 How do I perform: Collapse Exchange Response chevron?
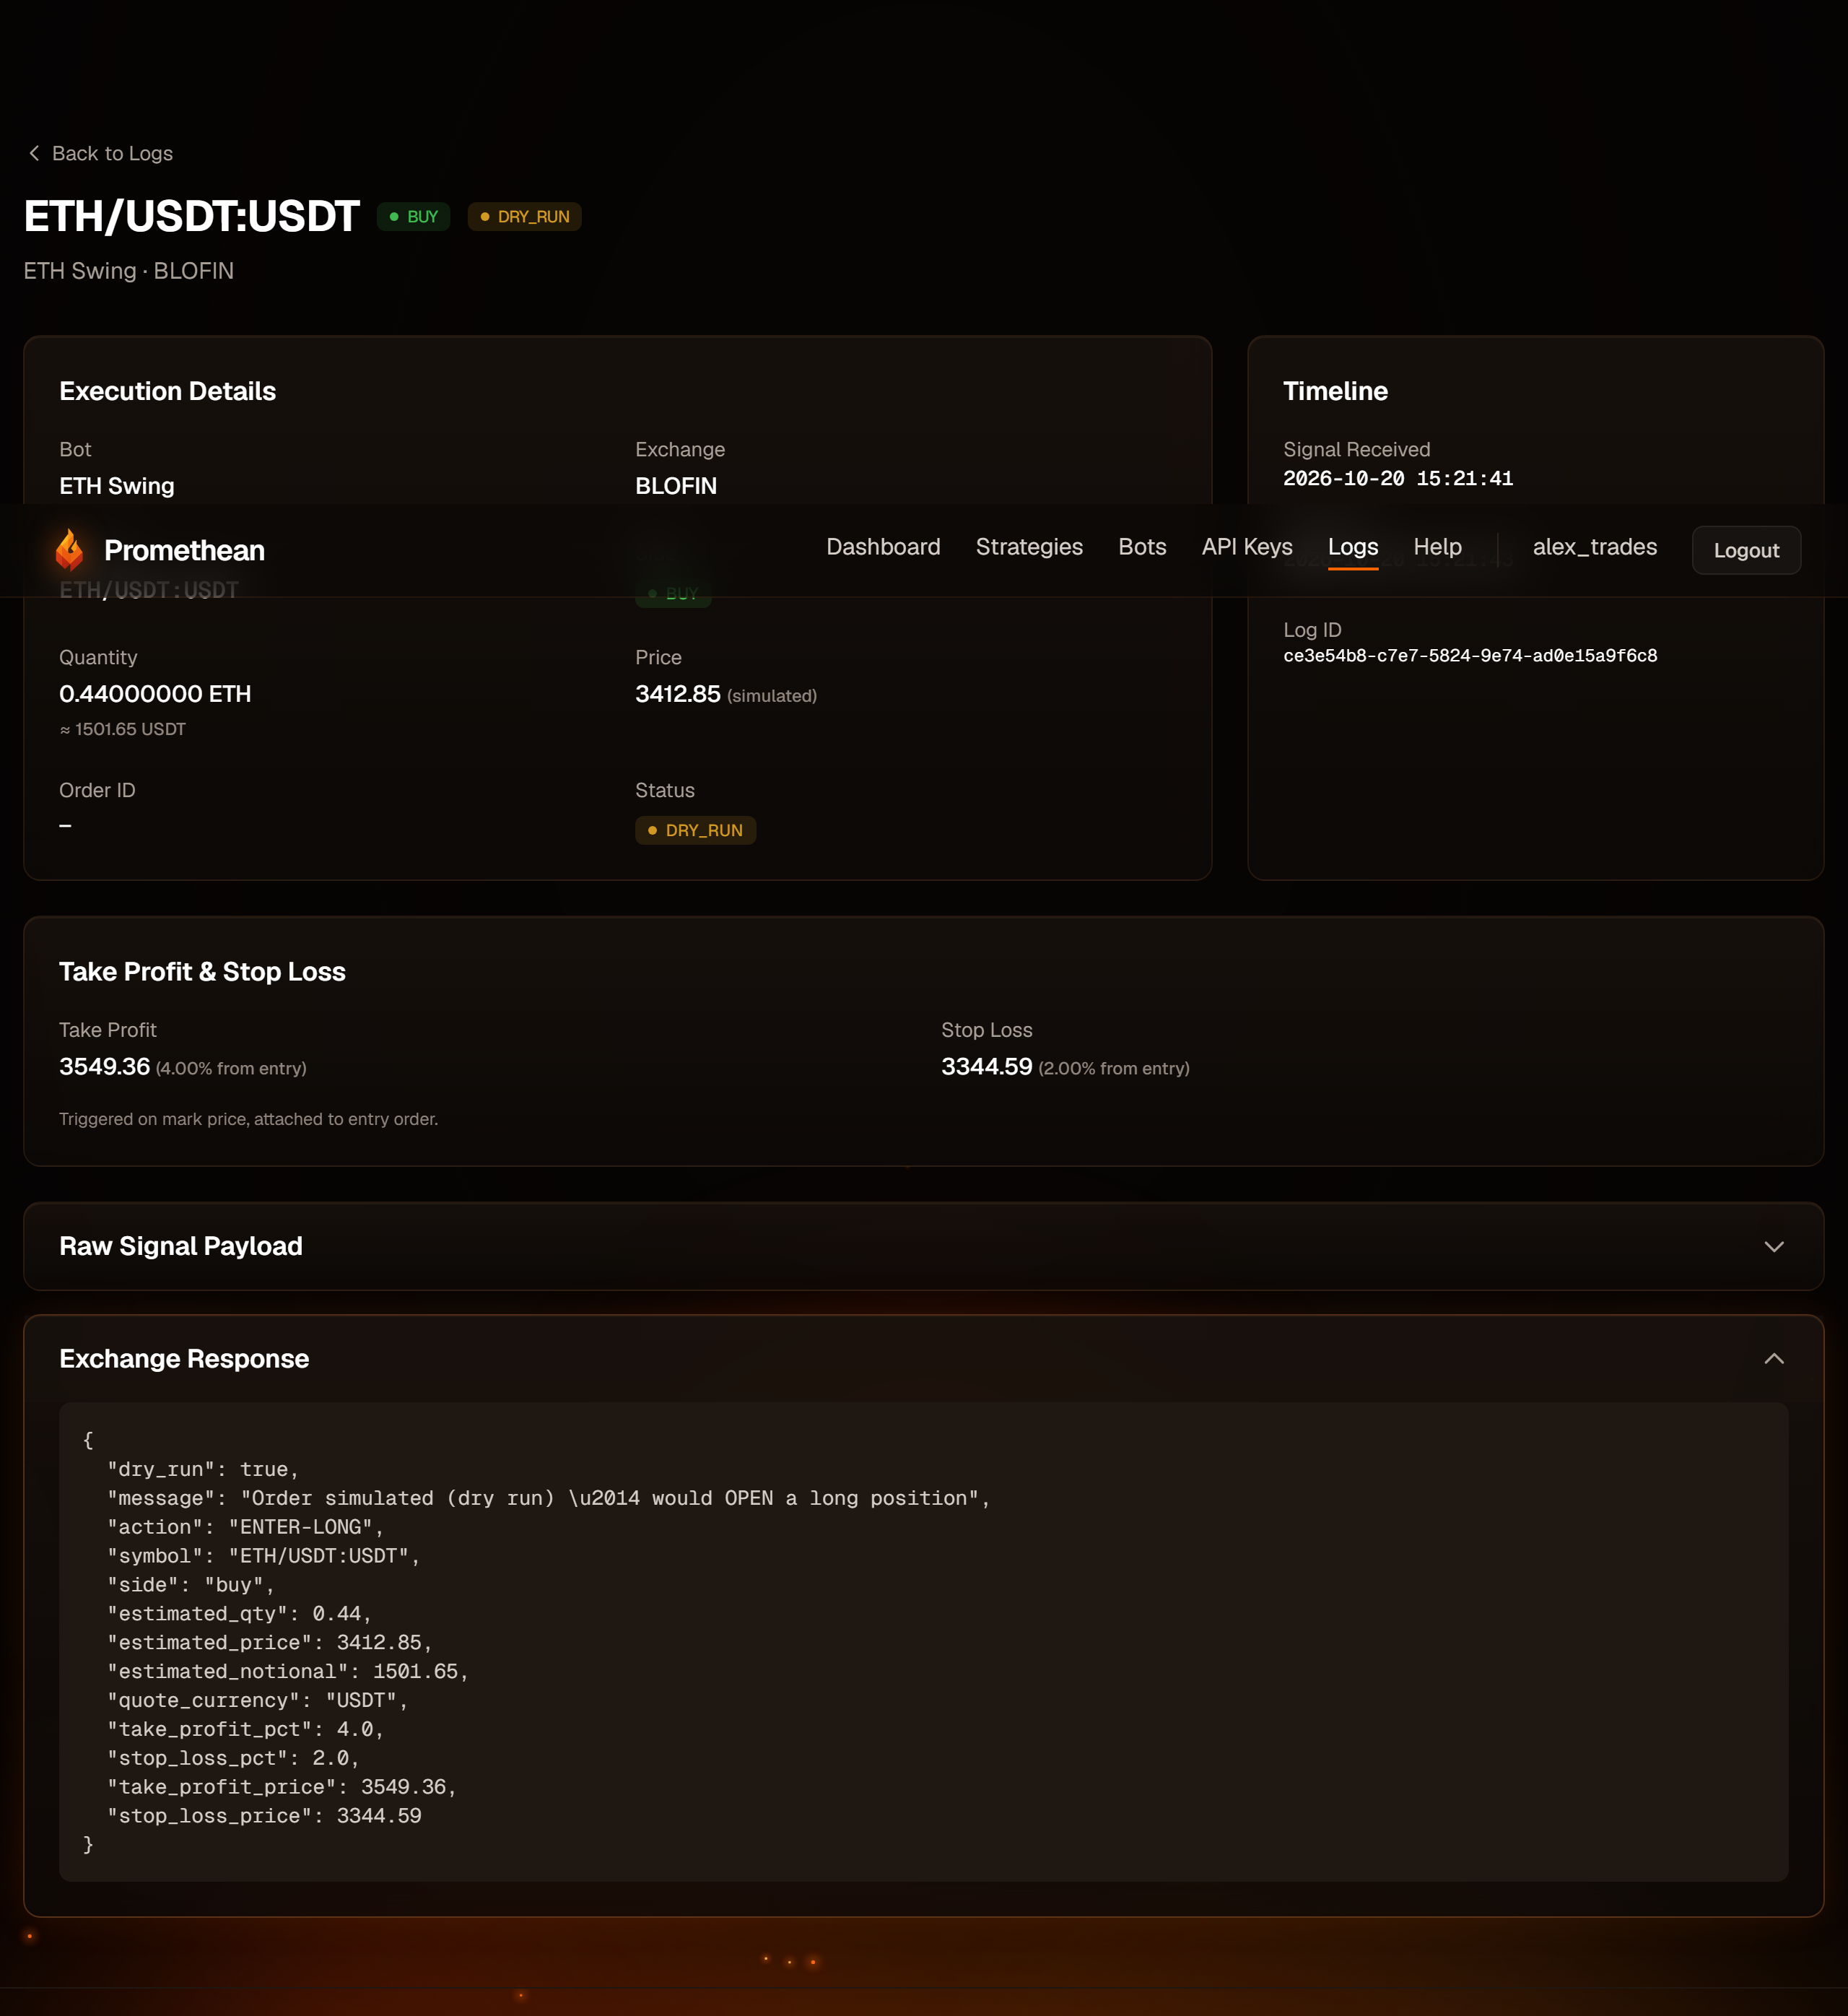[x=1774, y=1358]
